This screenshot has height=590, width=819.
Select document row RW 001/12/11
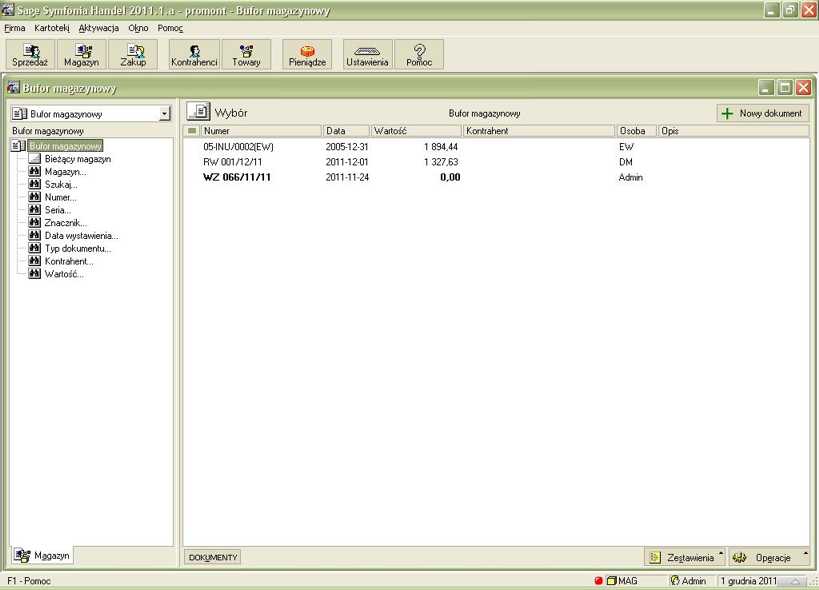coord(496,162)
